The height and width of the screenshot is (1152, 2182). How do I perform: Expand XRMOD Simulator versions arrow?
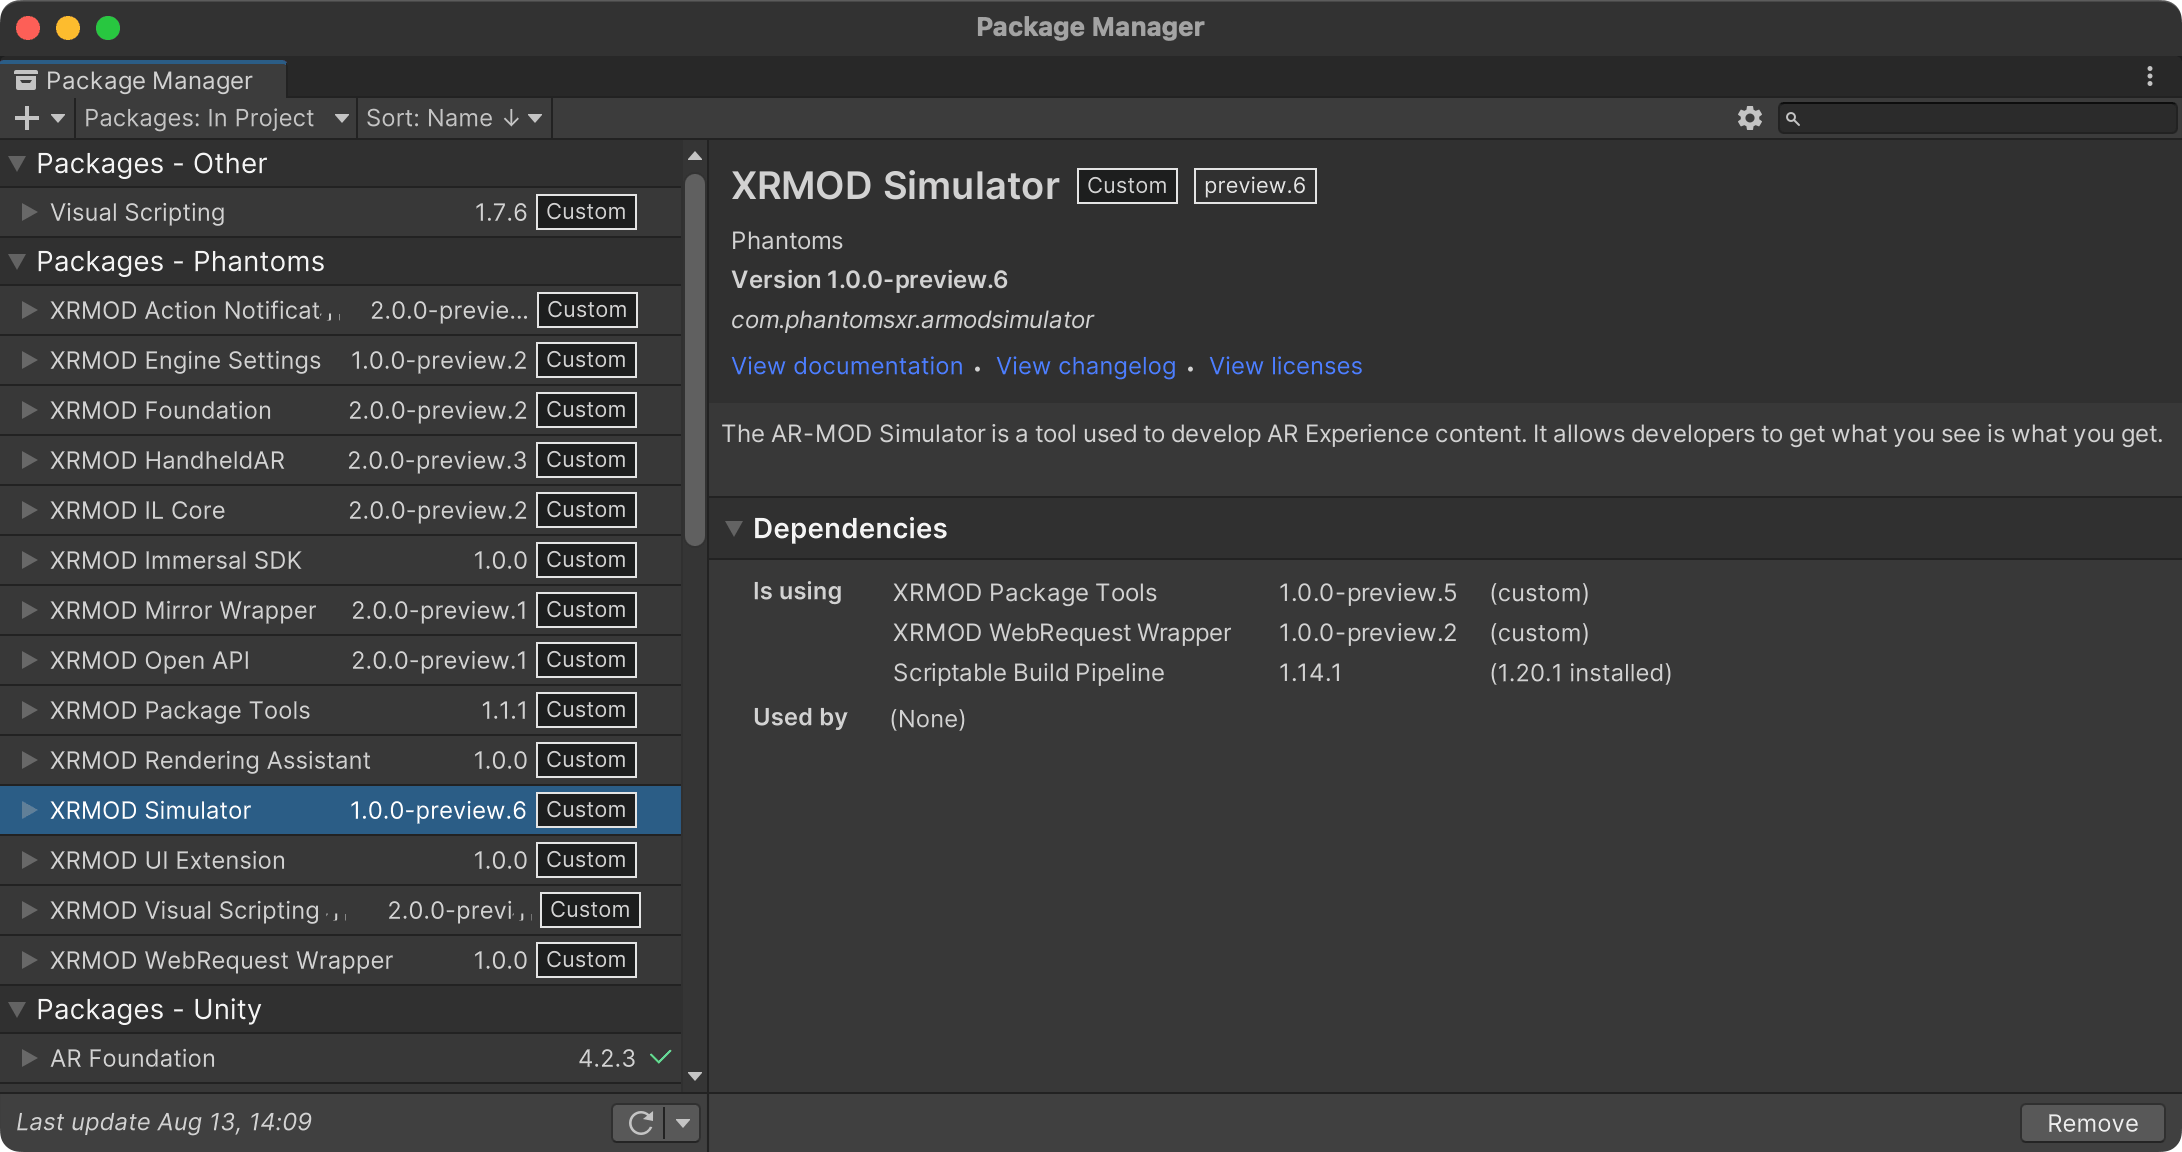29,810
